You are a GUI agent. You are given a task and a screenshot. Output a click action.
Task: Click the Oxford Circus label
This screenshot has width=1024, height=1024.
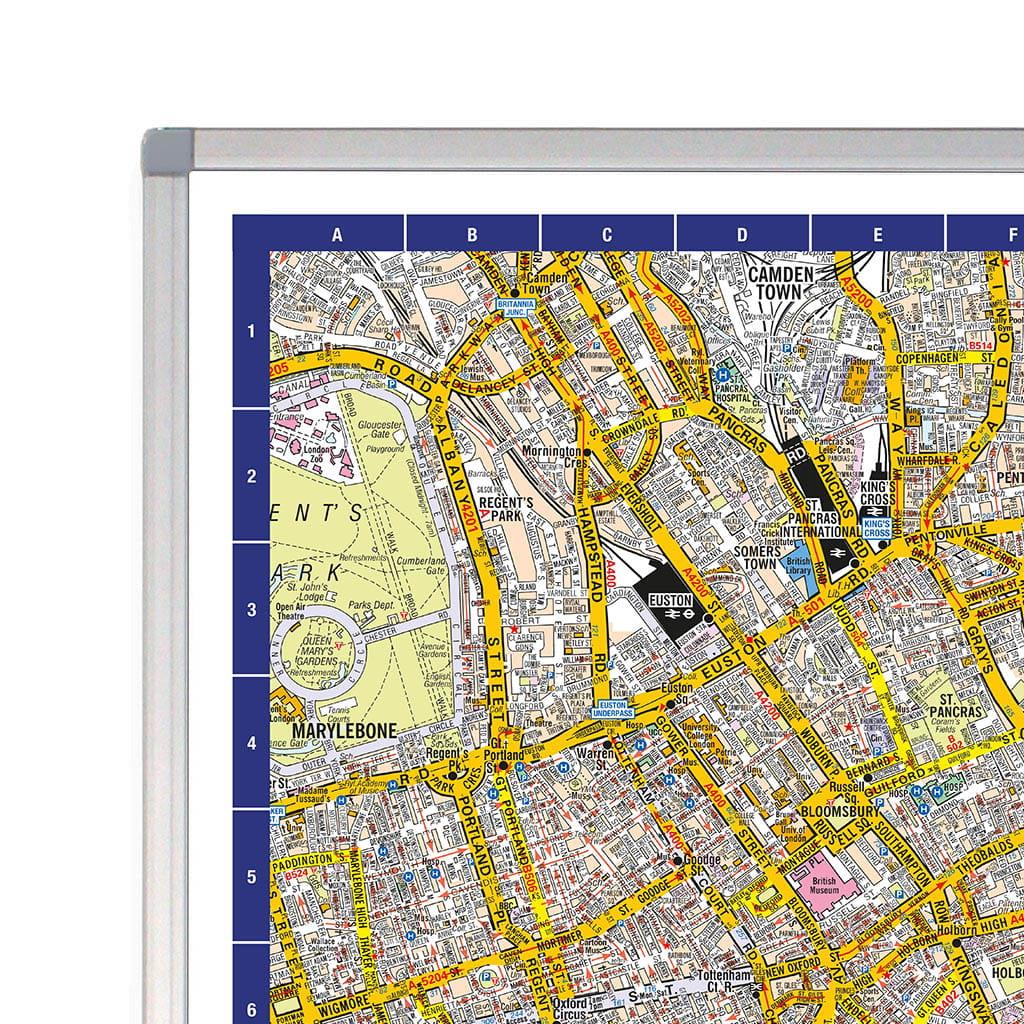[x=569, y=1009]
